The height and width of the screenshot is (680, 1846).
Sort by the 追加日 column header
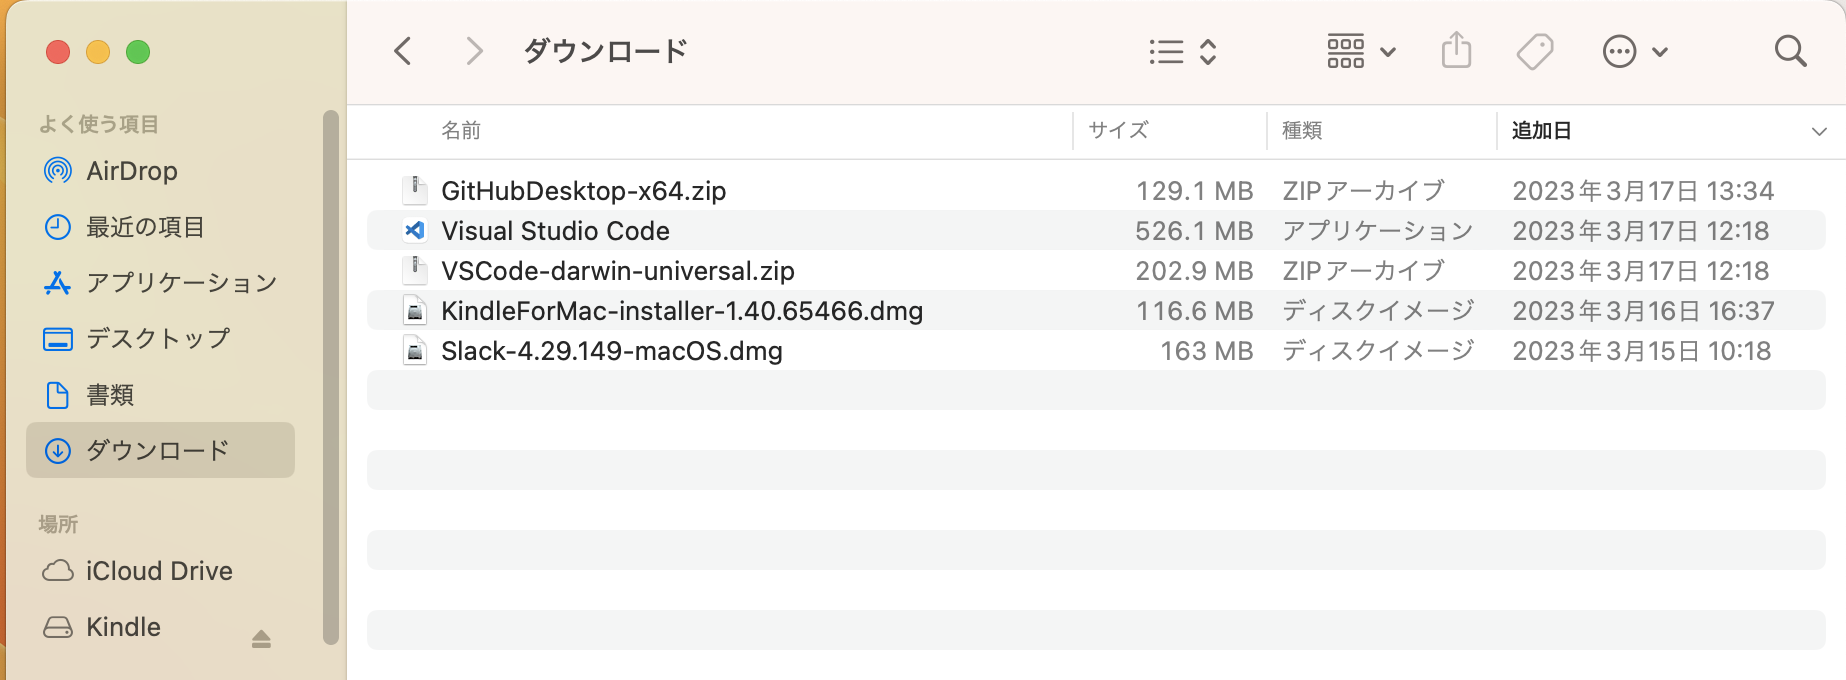tap(1541, 131)
